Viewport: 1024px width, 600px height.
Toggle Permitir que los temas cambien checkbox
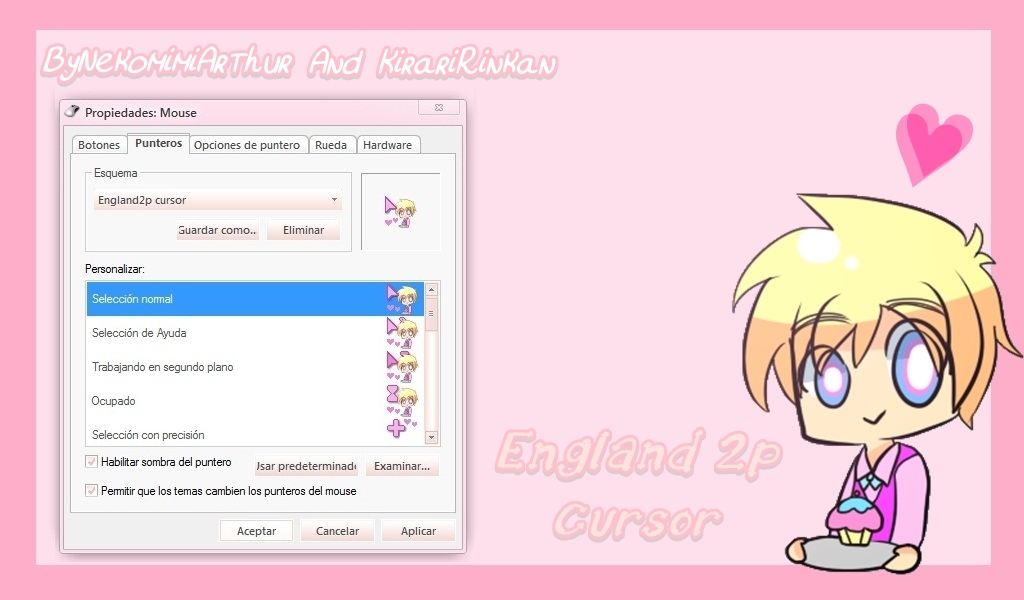(91, 490)
